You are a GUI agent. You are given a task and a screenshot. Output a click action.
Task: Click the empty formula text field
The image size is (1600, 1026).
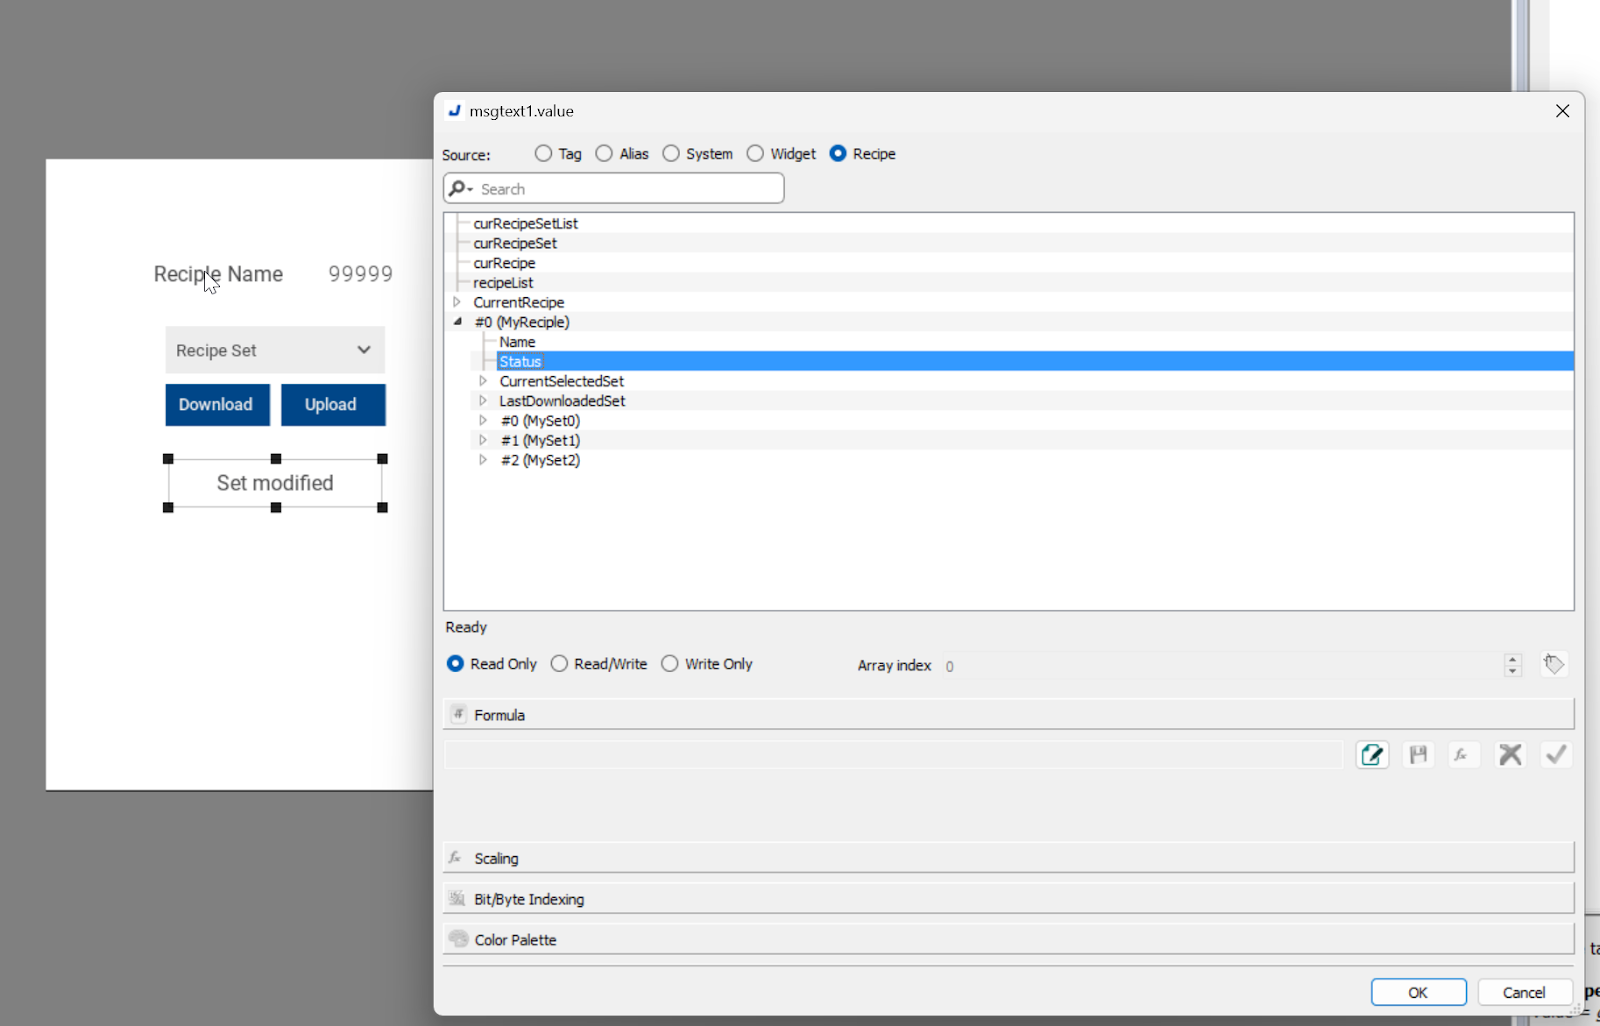[892, 755]
